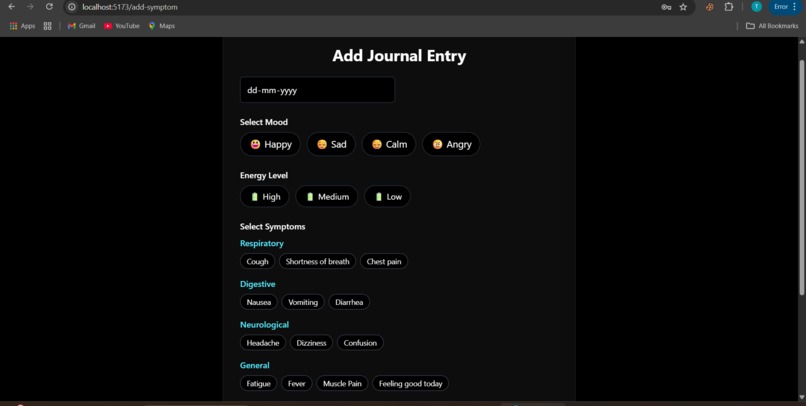Screen dimensions: 806x406
Task: Click the scrollbar down arrow
Action: (801, 397)
